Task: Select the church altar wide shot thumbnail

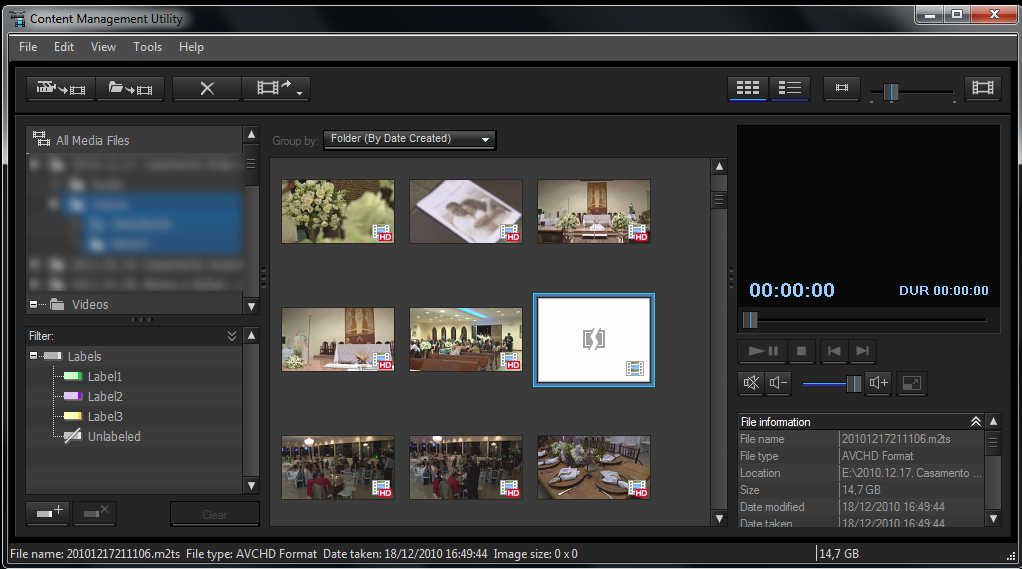Action: coord(593,211)
